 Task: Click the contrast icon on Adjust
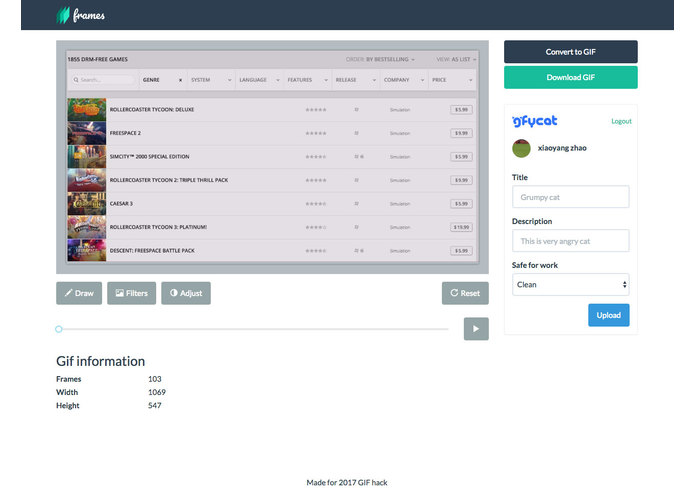tap(174, 293)
